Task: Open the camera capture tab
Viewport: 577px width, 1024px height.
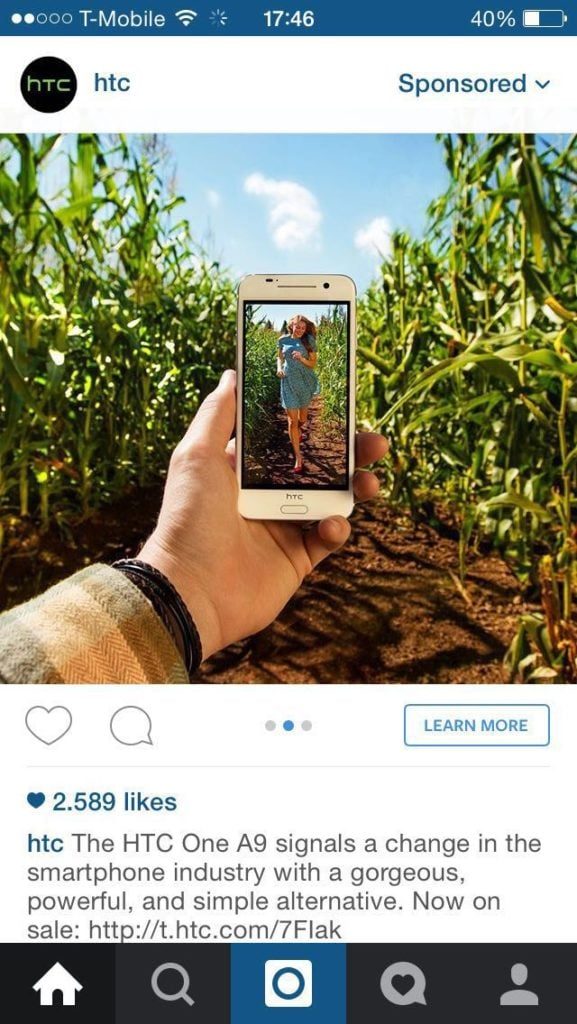Action: coord(288,984)
